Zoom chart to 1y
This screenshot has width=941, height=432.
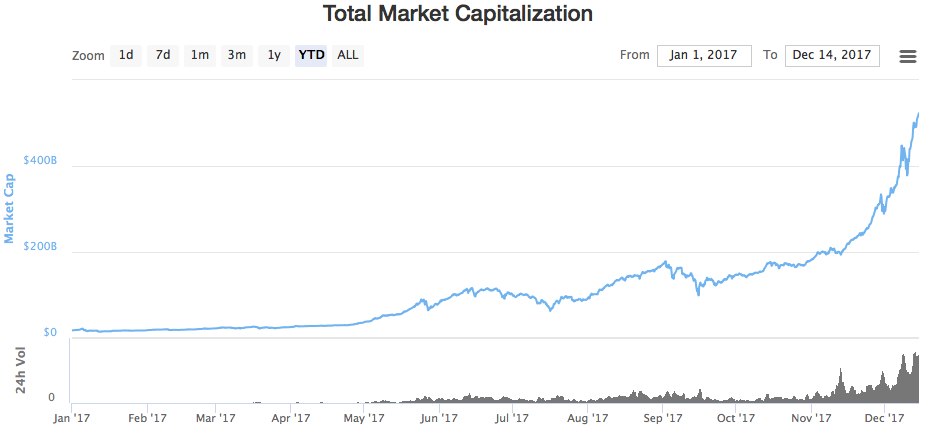tap(273, 55)
